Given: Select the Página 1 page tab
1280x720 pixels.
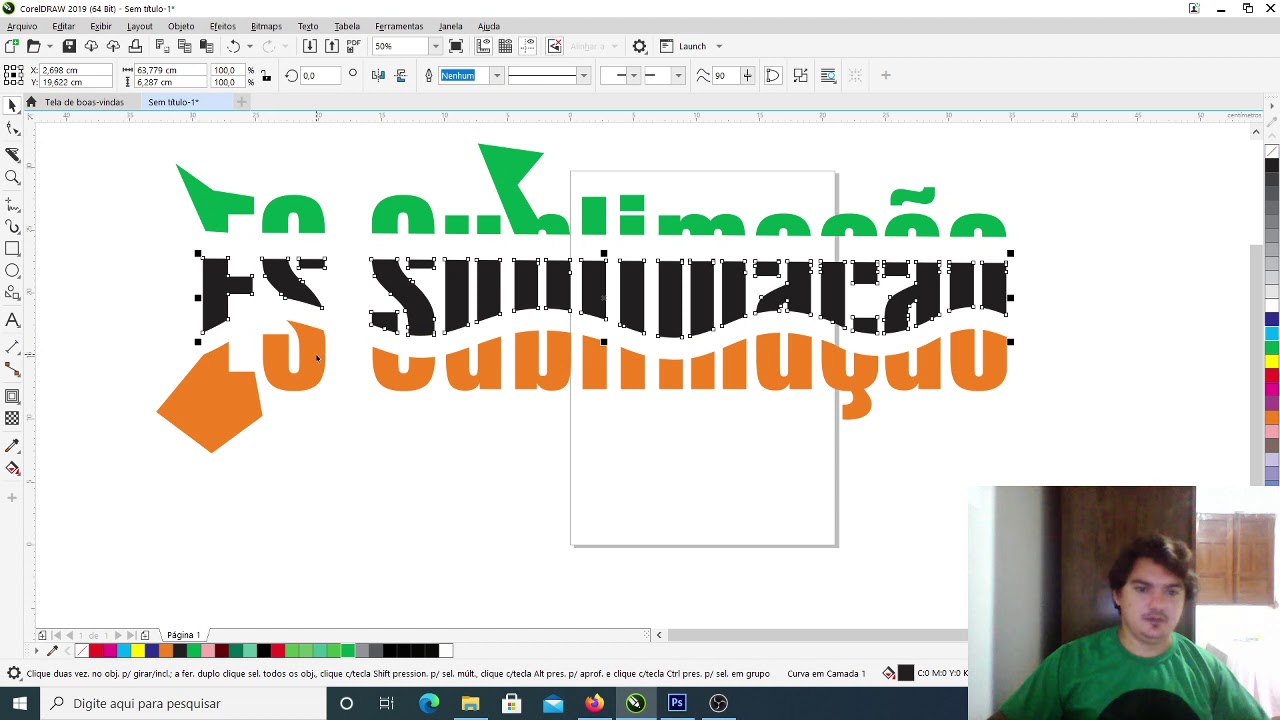Looking at the screenshot, I should (183, 635).
